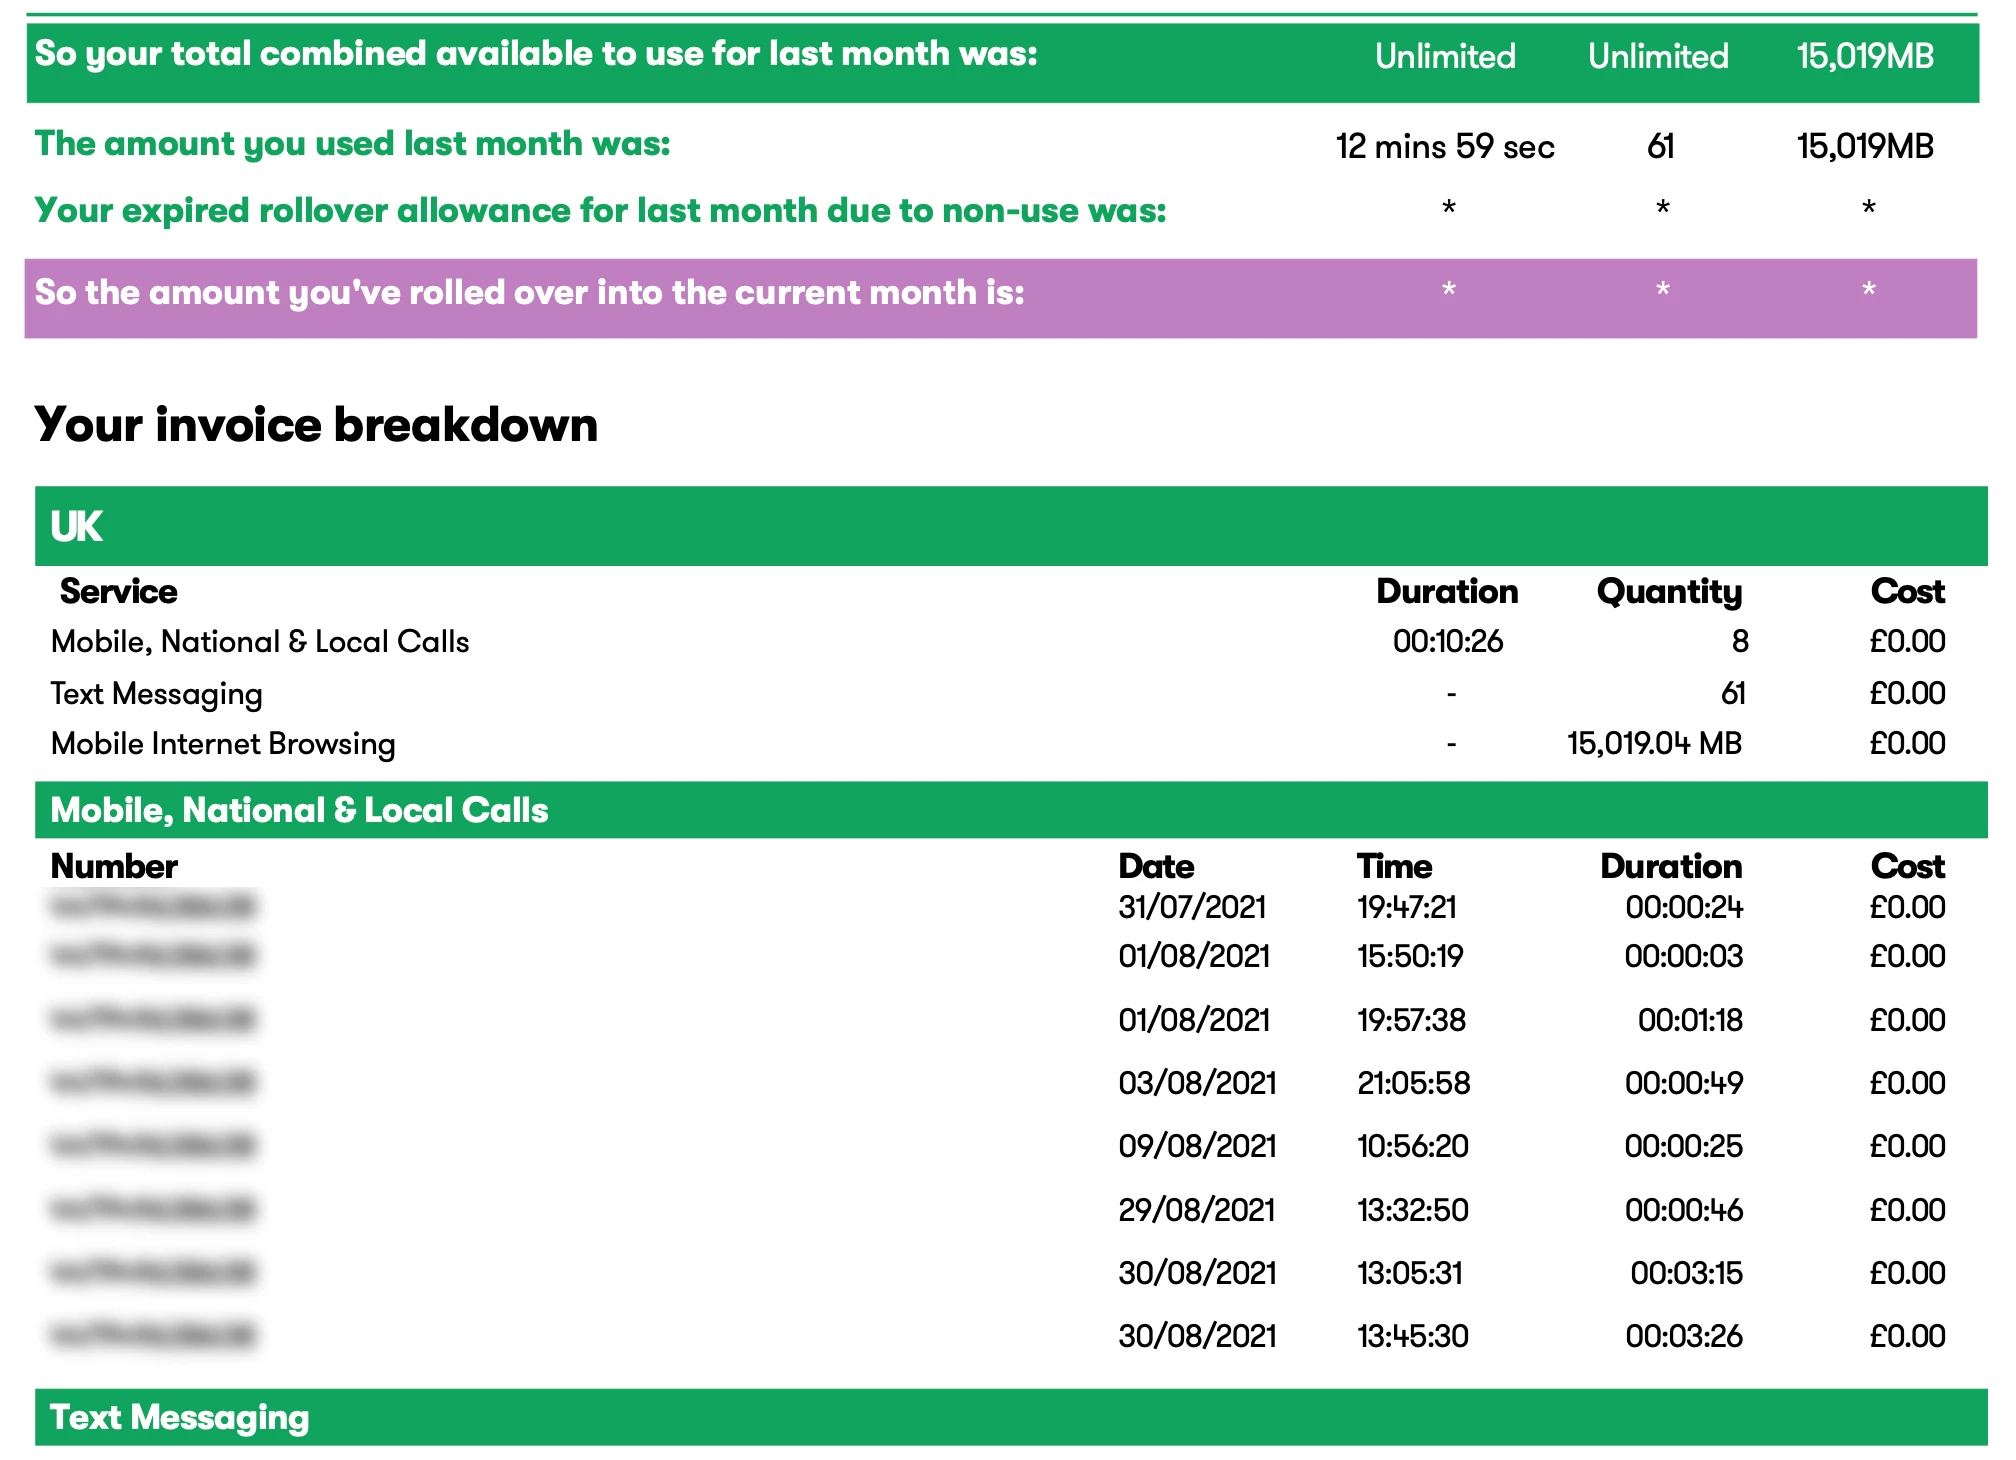Click the blurred number for the 31/07/2021 call
Viewport: 2016px width, 1460px height.
tap(152, 906)
